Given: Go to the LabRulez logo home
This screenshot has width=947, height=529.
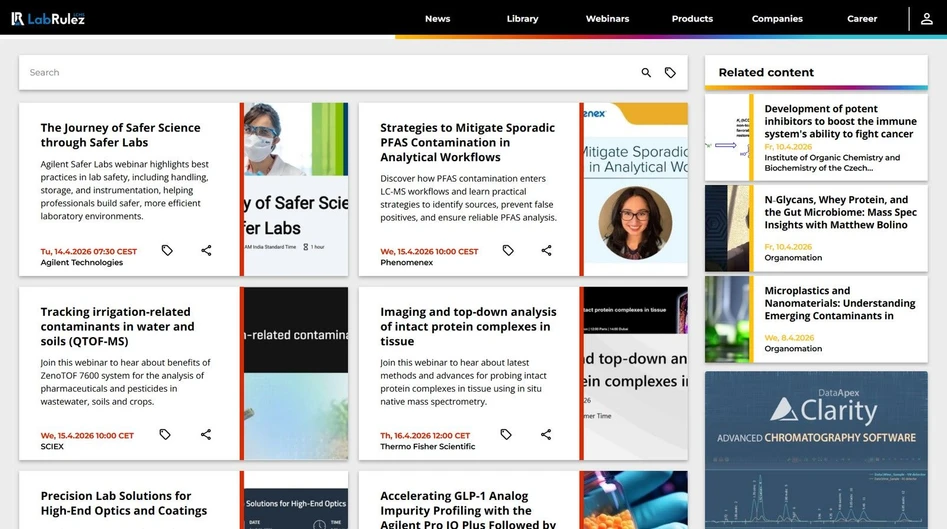Looking at the screenshot, I should (49, 18).
